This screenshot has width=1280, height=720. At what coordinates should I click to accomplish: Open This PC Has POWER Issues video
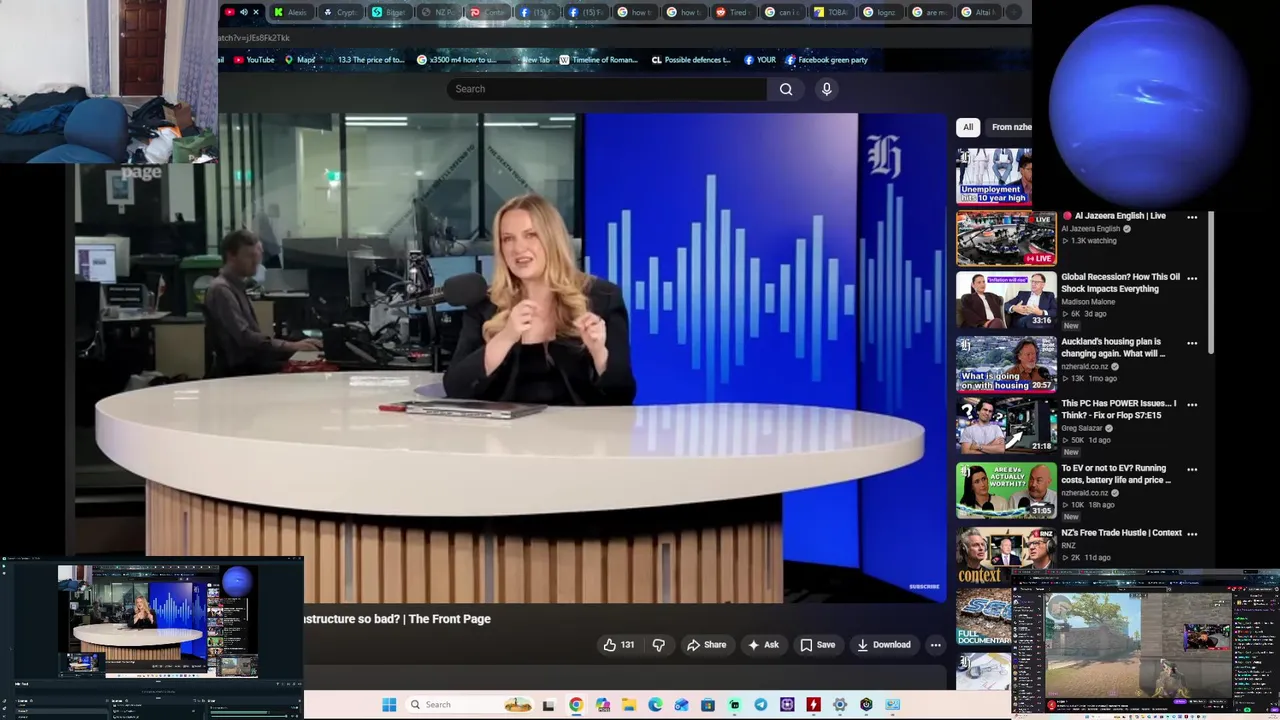pos(1118,409)
